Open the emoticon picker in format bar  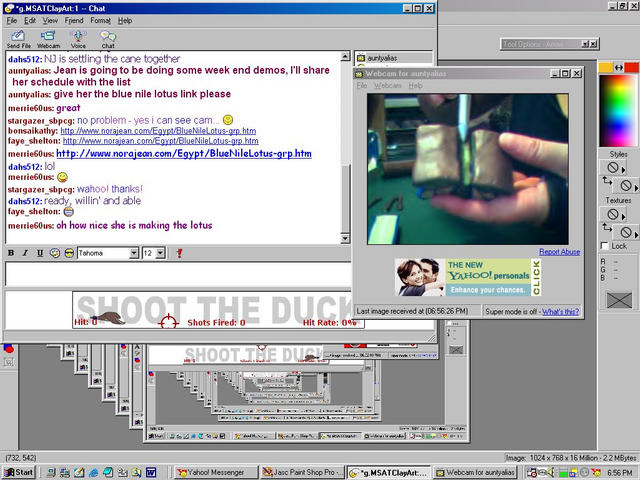click(x=55, y=253)
